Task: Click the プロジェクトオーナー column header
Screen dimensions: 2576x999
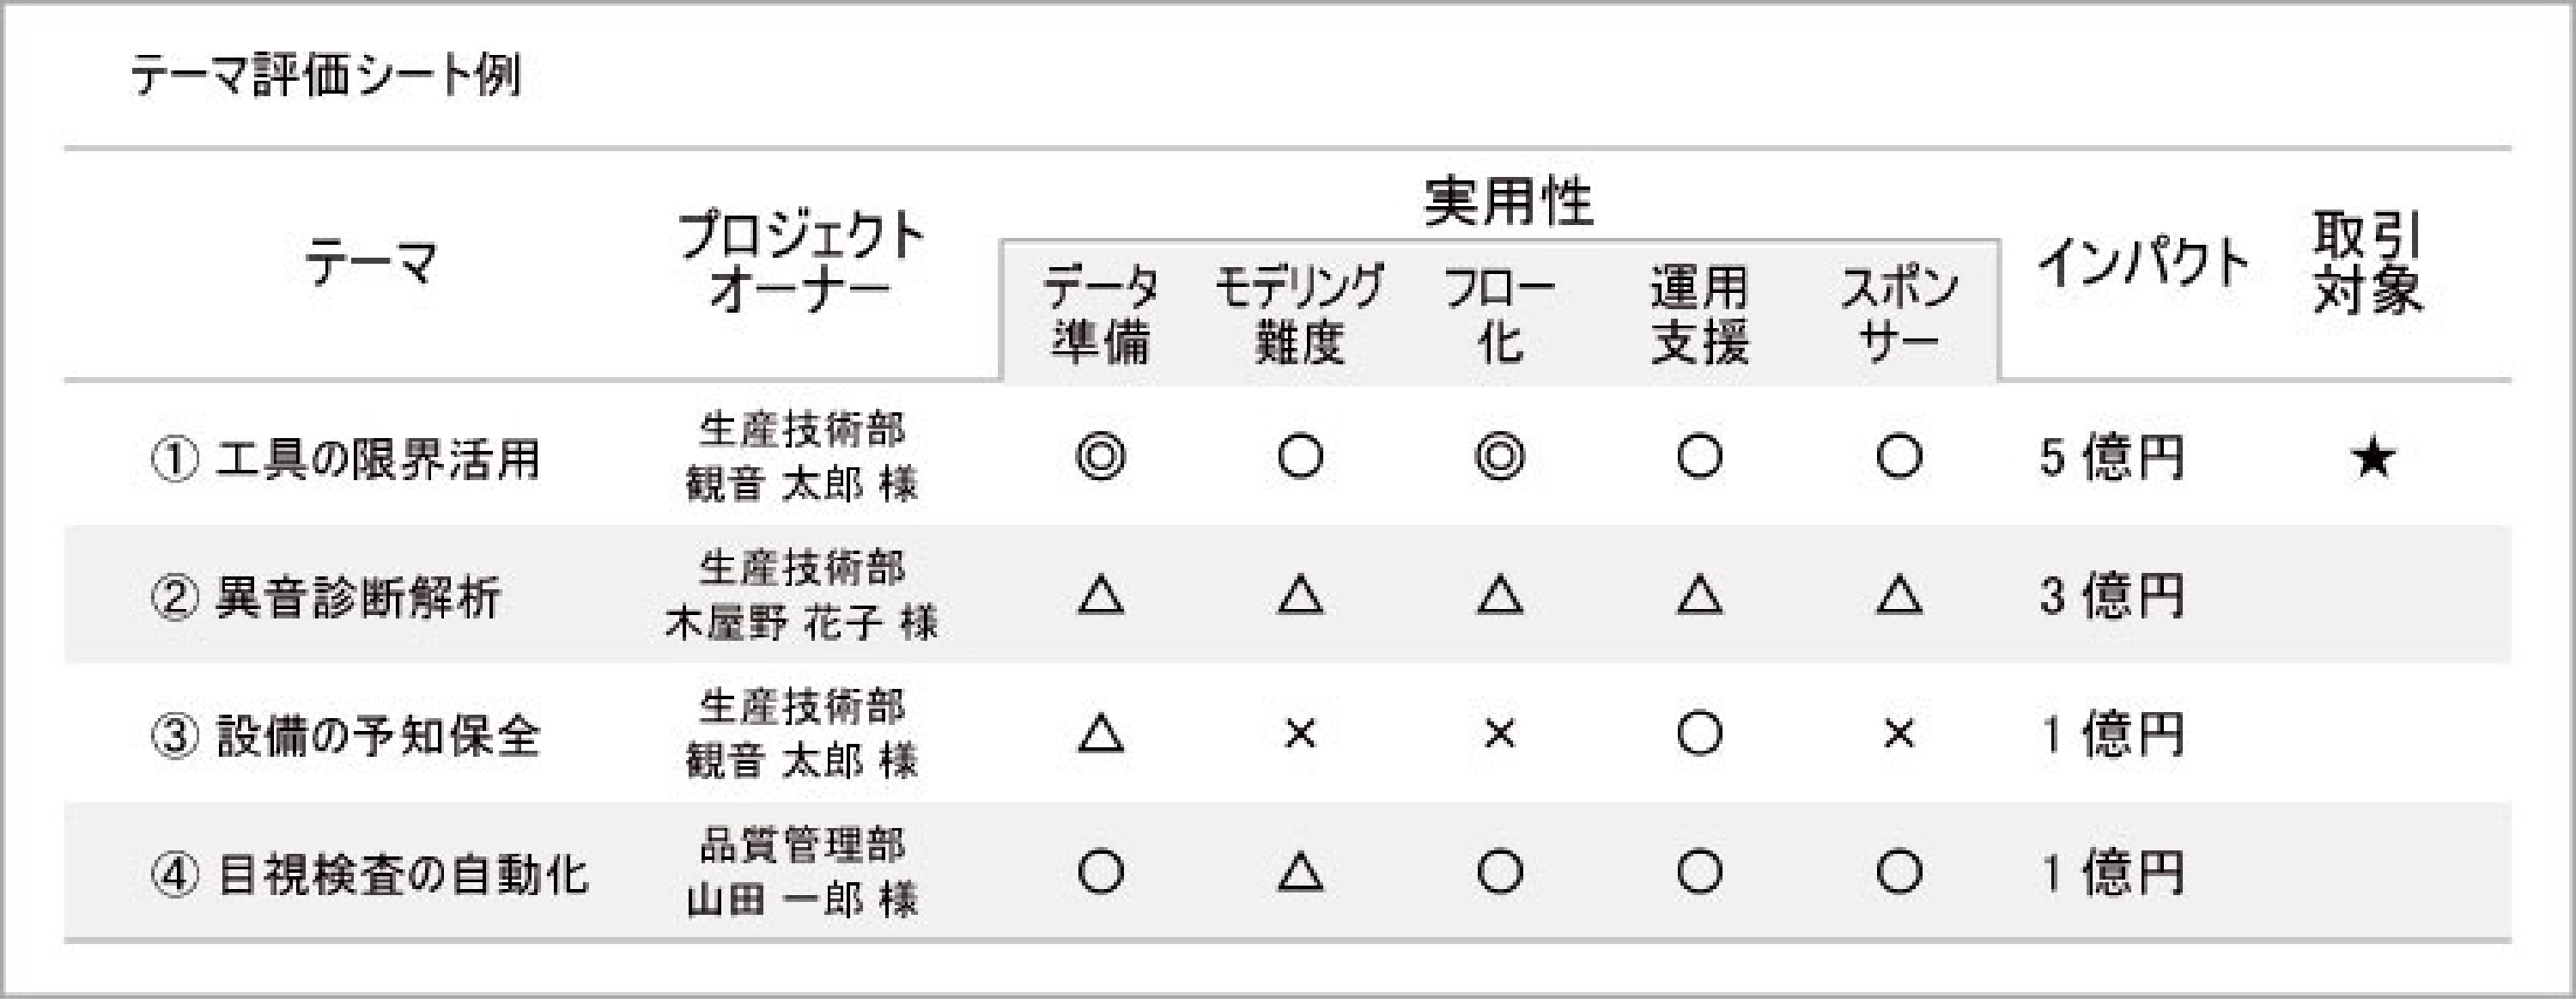Action: (801, 262)
